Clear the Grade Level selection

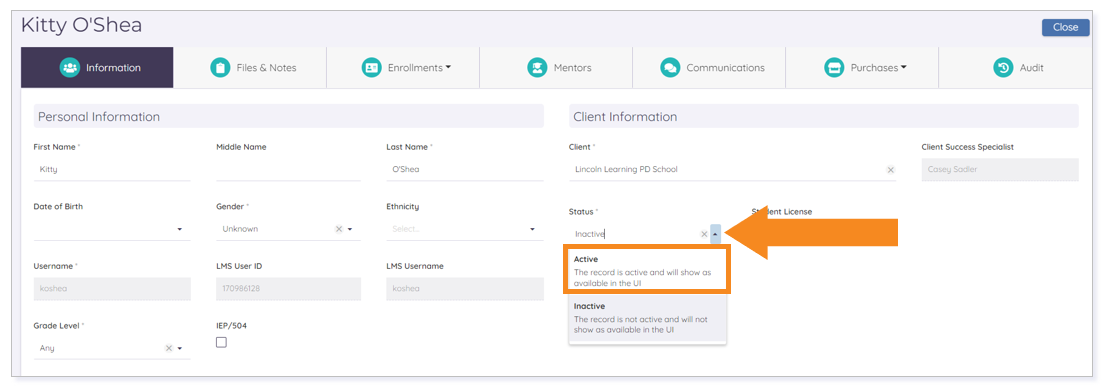click(169, 348)
